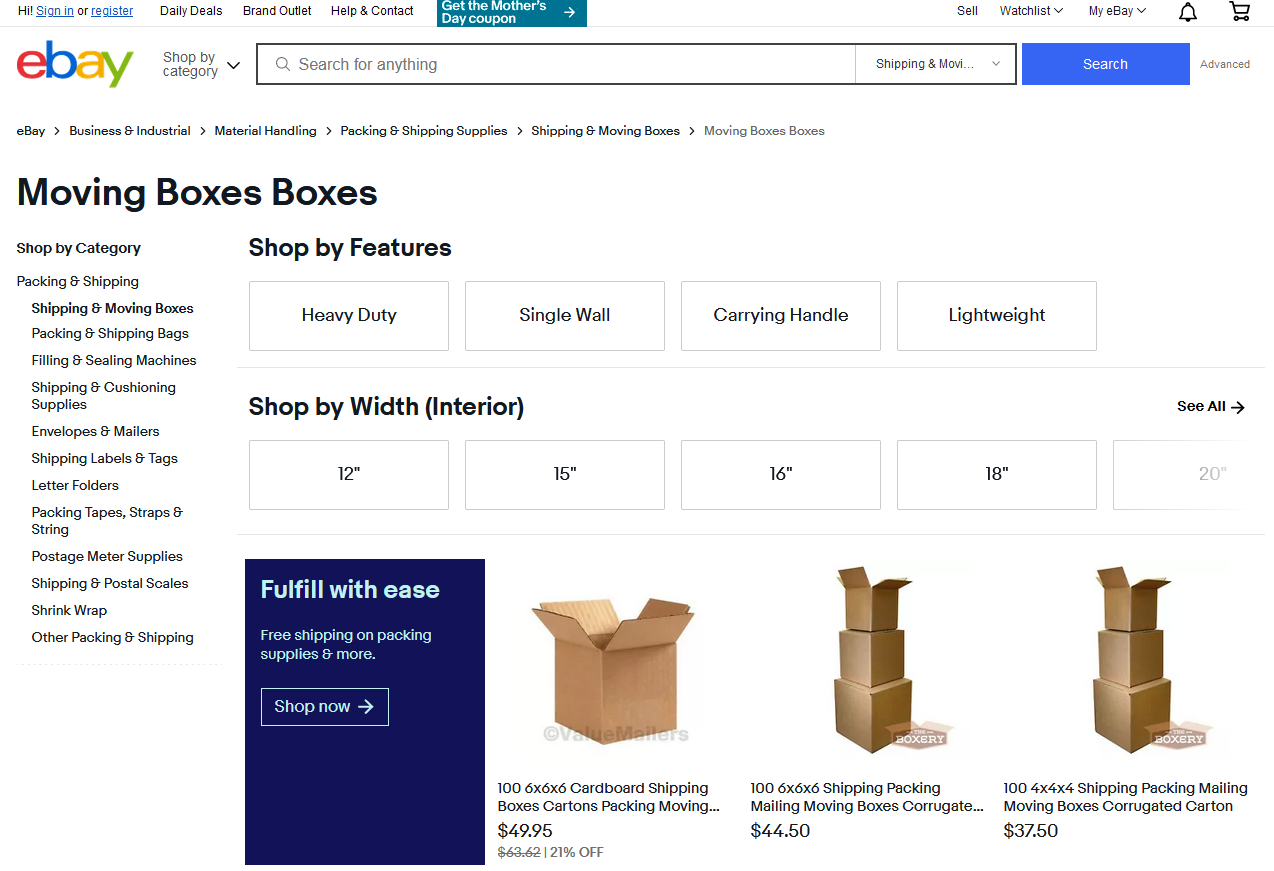Open Advanced search
This screenshot has width=1274, height=871.
pyautogui.click(x=1224, y=63)
